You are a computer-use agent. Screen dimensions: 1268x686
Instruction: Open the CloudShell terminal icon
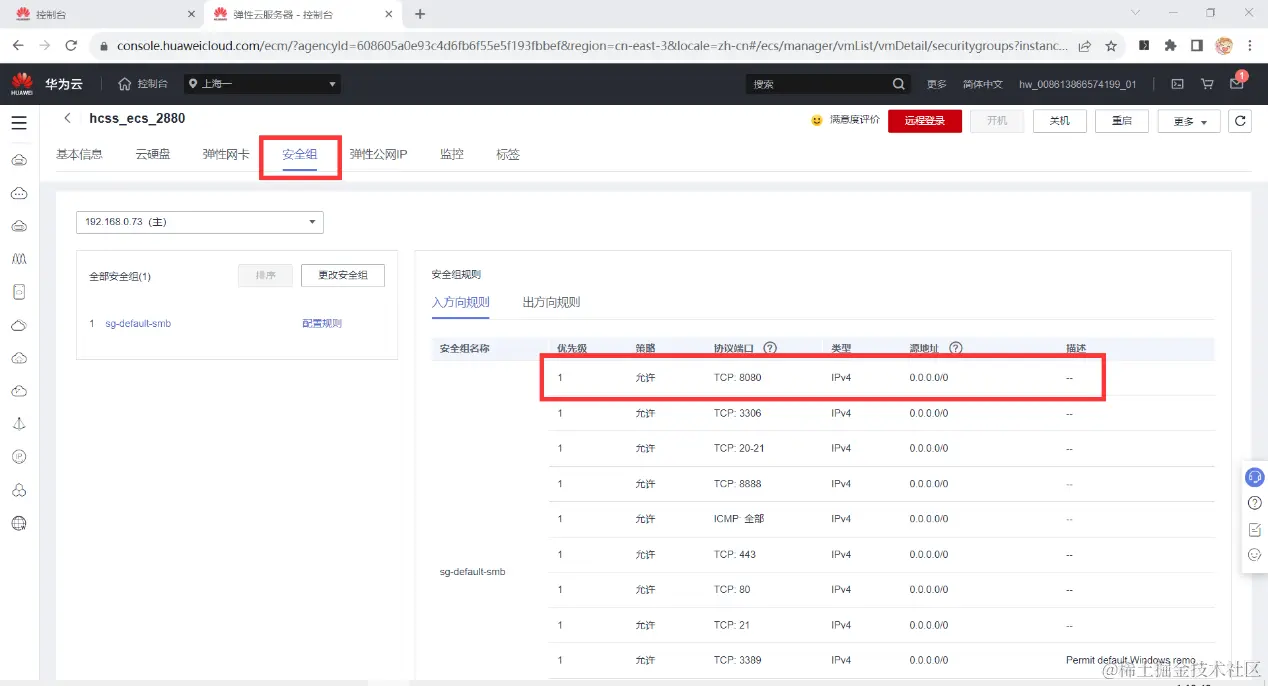[1178, 84]
